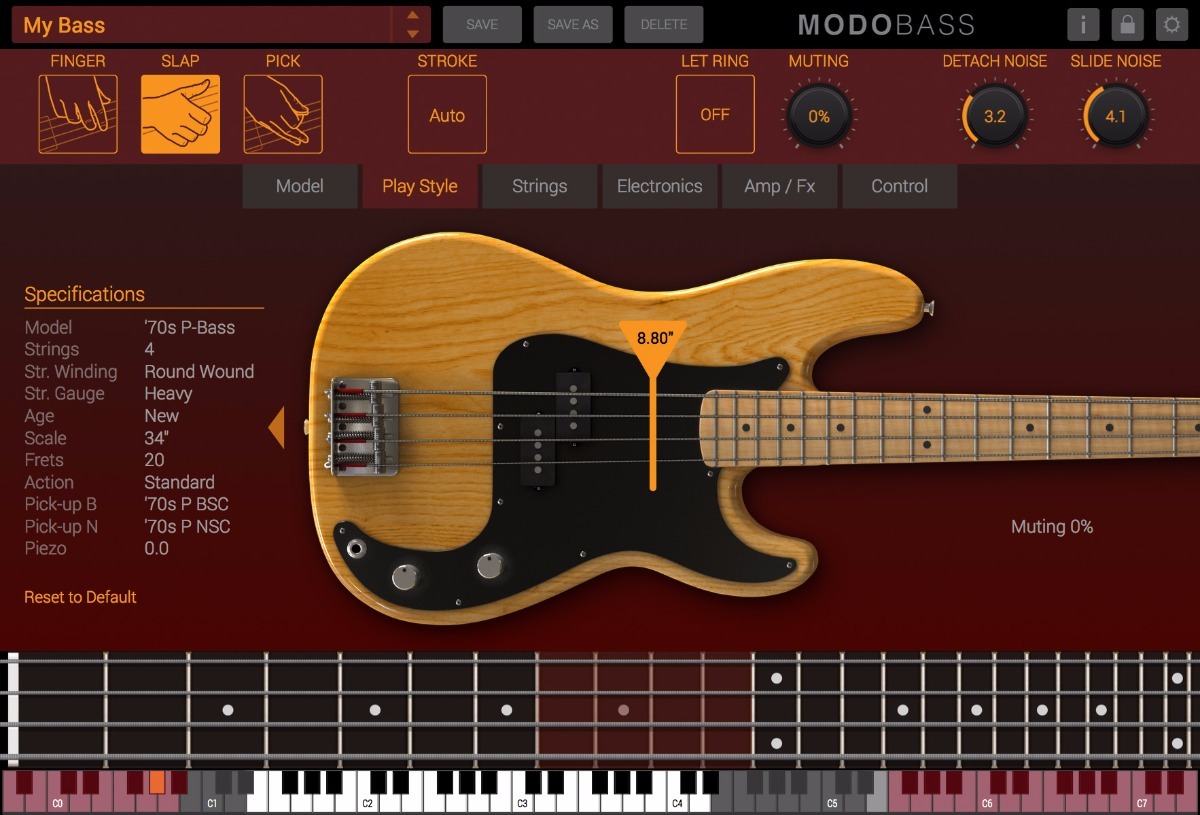1200x815 pixels.
Task: Click the DELETE preset button
Action: [x=664, y=25]
